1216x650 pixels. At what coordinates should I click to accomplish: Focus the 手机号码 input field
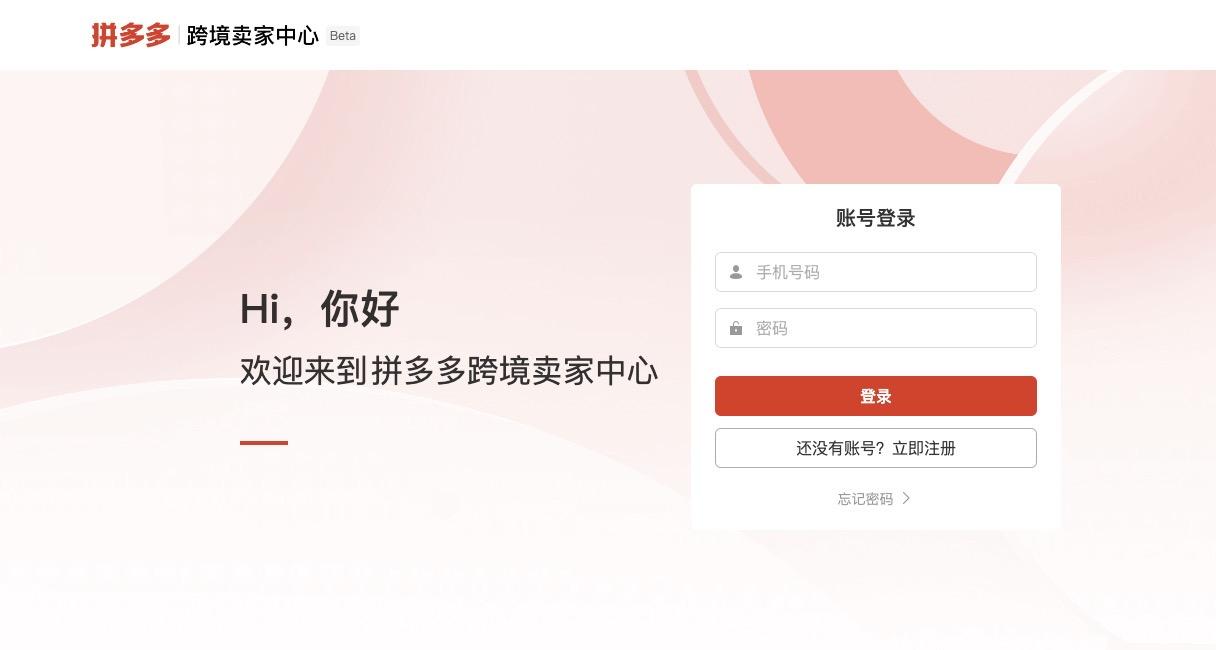coord(875,272)
